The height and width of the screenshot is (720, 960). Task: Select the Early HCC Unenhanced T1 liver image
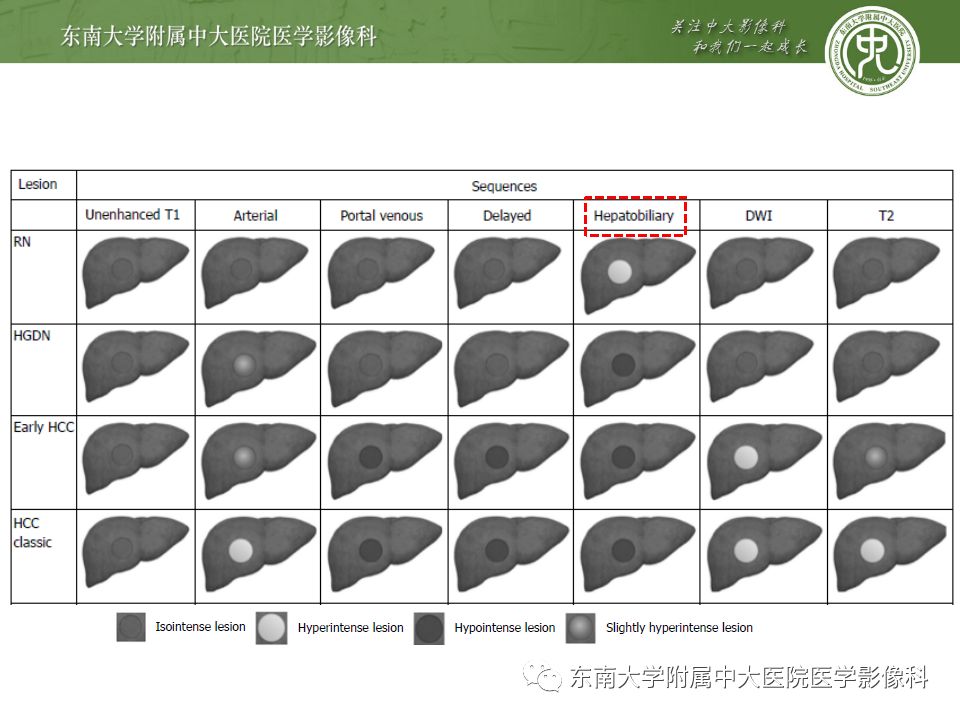135,458
